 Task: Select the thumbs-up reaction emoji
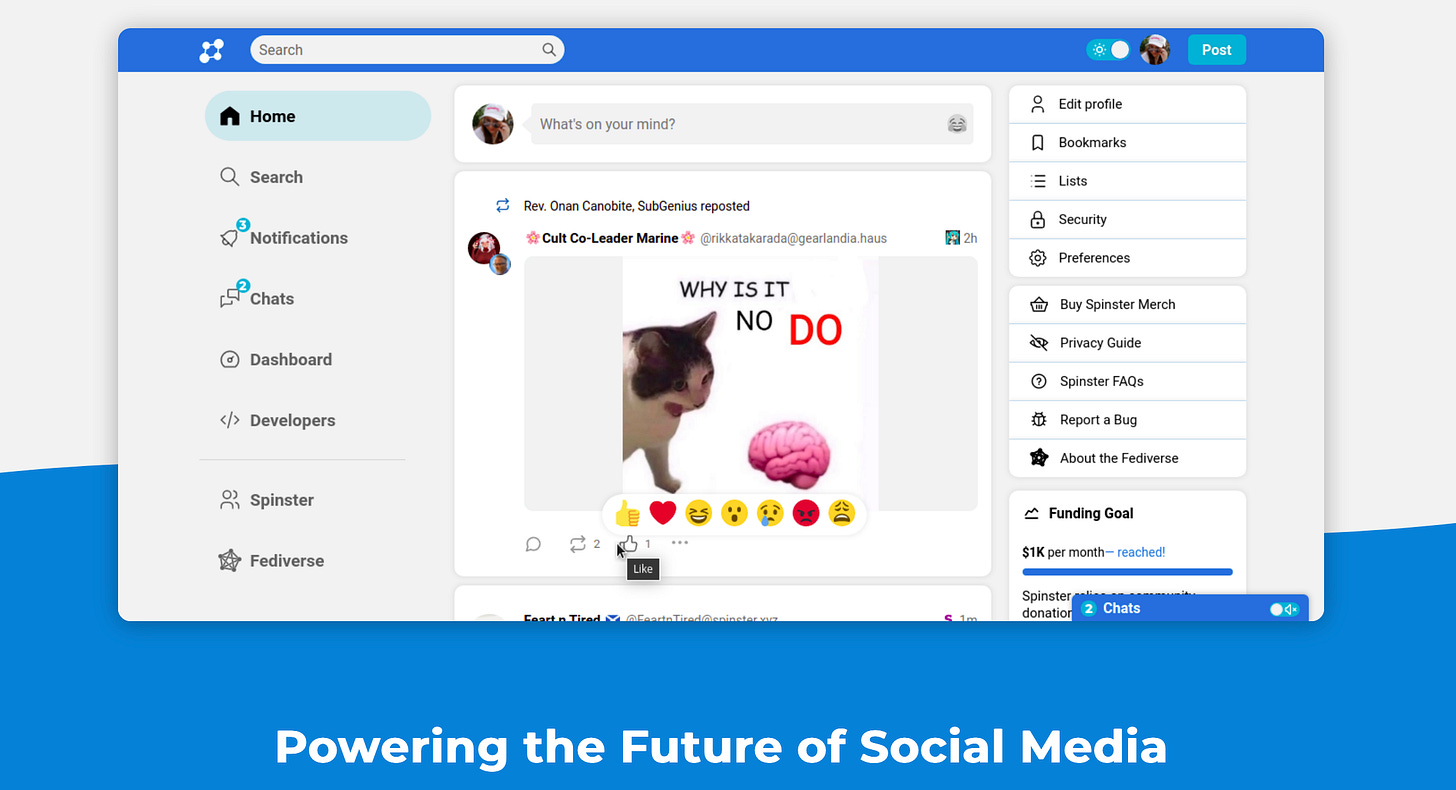[x=627, y=513]
